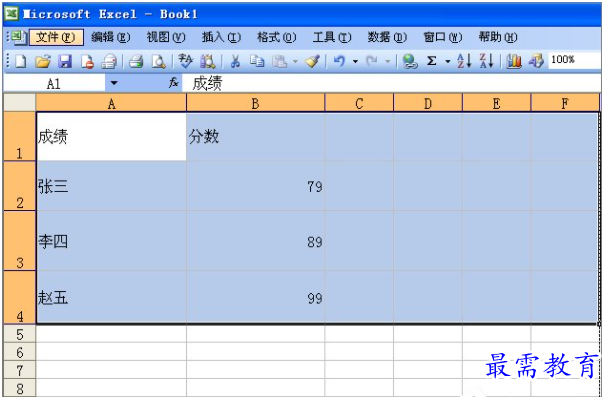
Task: Select column F header
Action: click(565, 103)
